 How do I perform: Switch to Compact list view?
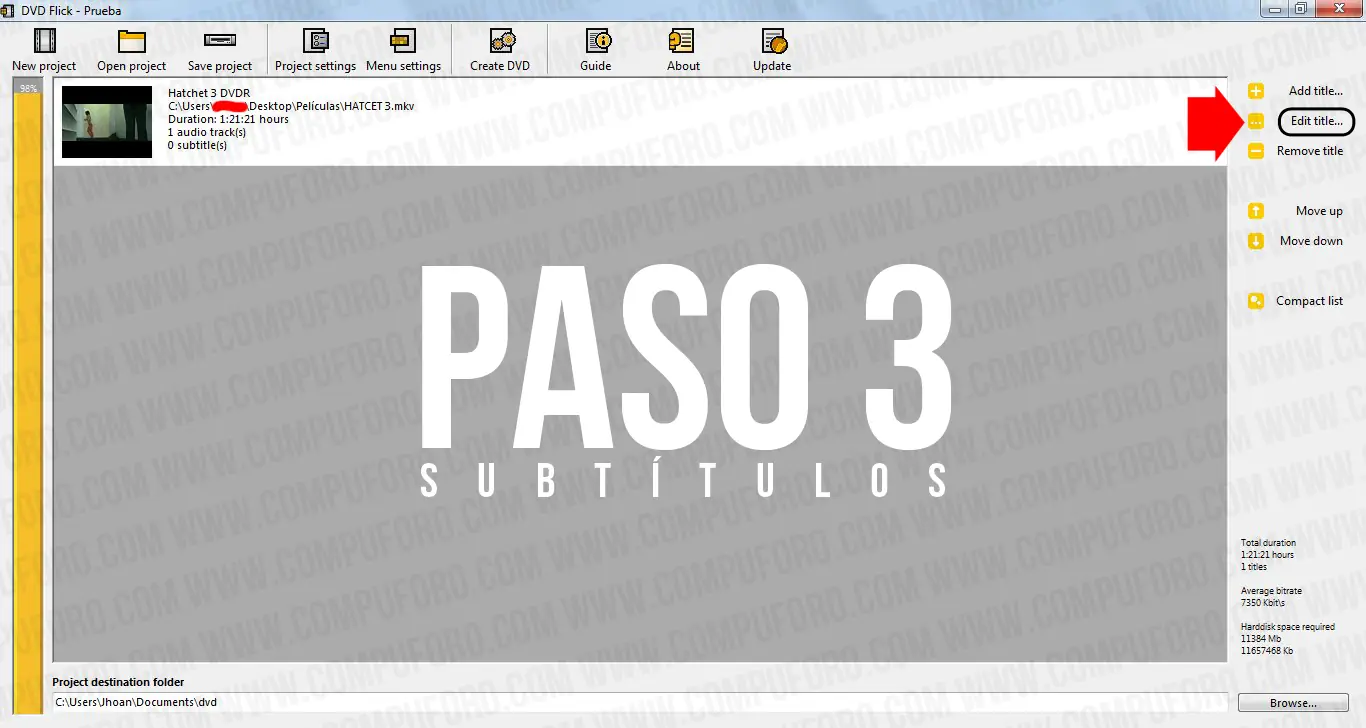click(x=1255, y=300)
